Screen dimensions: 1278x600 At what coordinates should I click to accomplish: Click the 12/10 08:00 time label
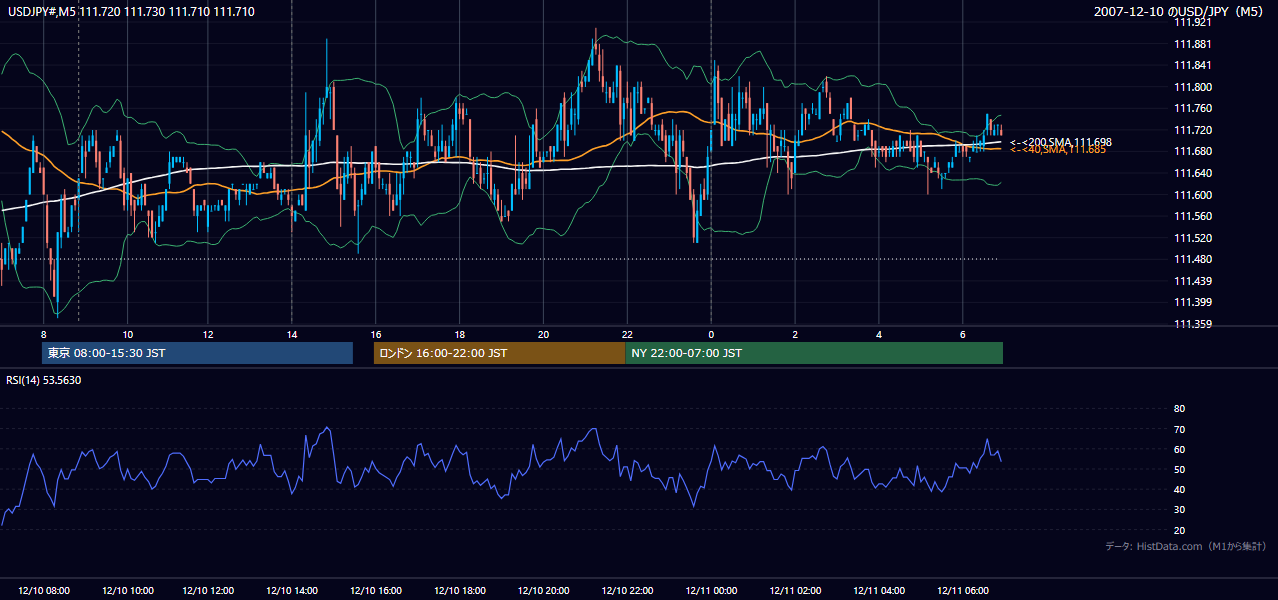click(44, 591)
